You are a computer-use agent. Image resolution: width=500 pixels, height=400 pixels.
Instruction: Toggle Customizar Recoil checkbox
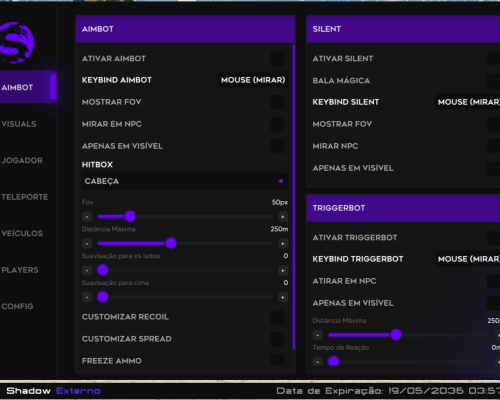277,317
